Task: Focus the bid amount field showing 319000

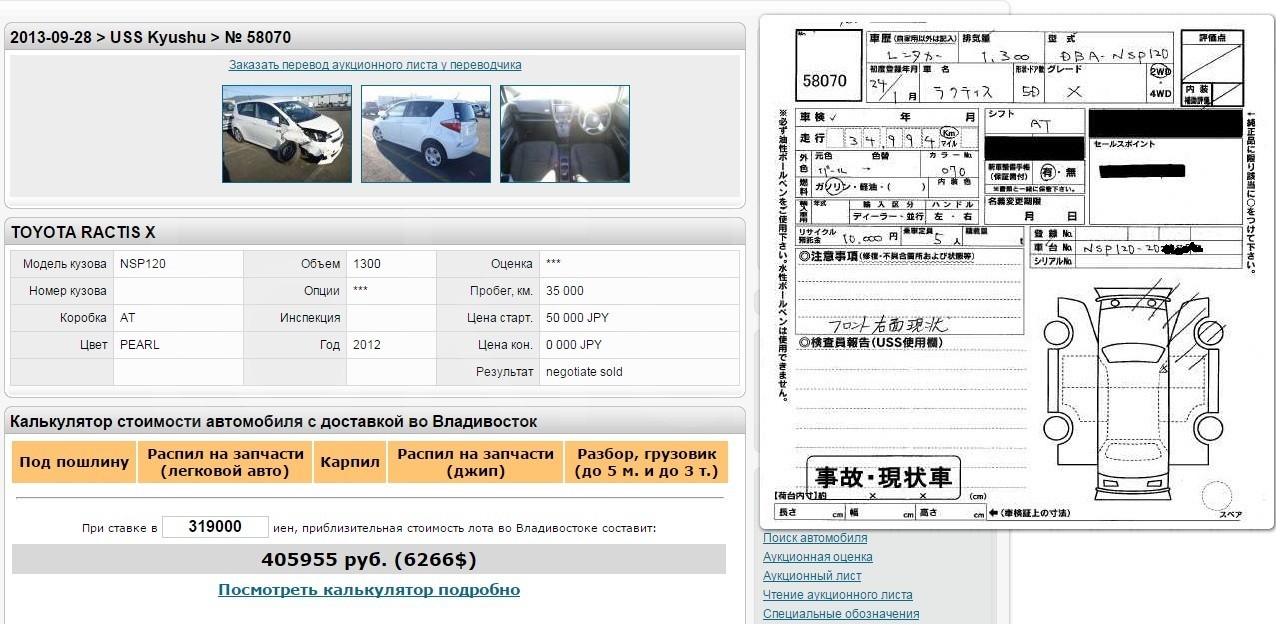Action: coord(215,527)
